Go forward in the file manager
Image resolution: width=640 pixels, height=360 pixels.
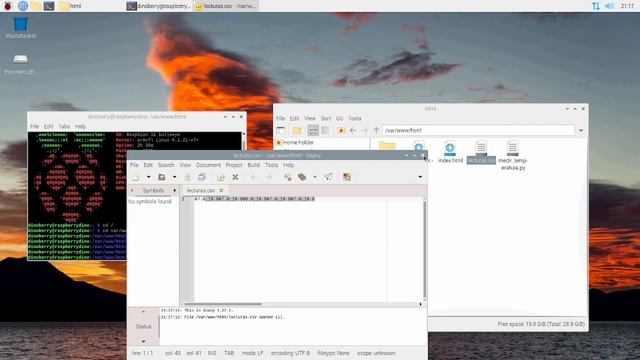pos(364,131)
